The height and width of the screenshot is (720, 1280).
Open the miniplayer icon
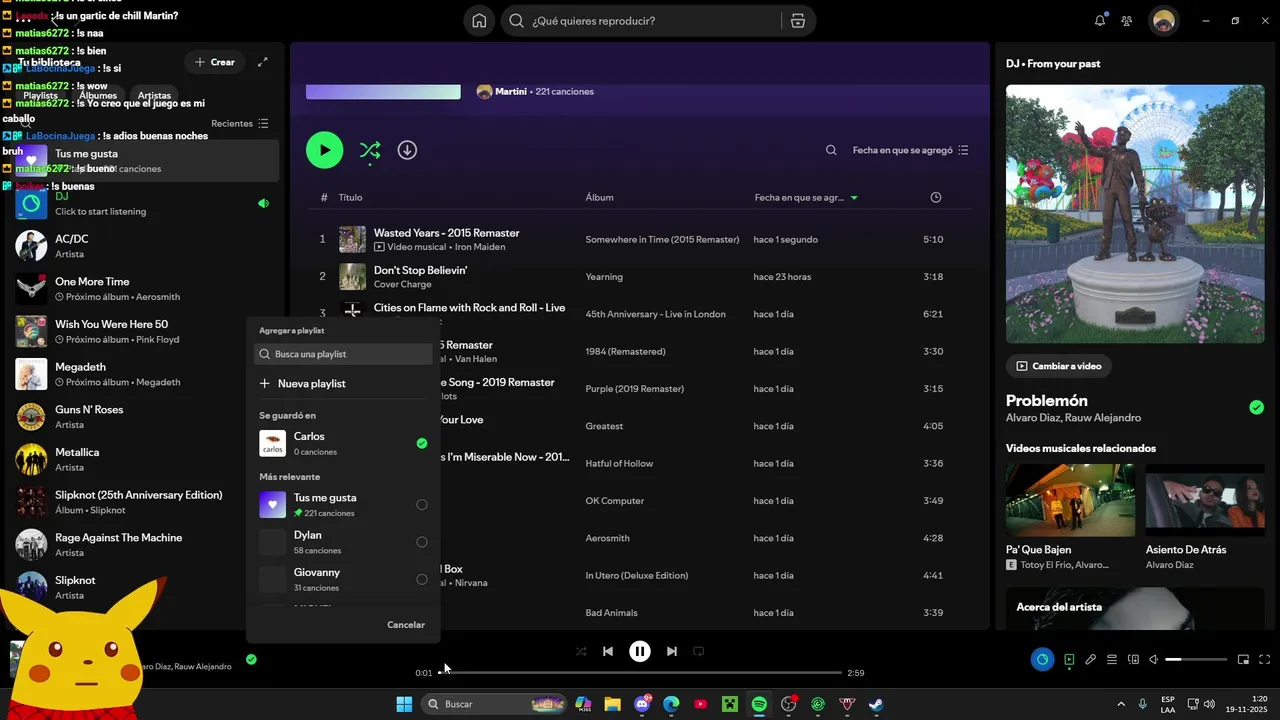coord(1244,660)
